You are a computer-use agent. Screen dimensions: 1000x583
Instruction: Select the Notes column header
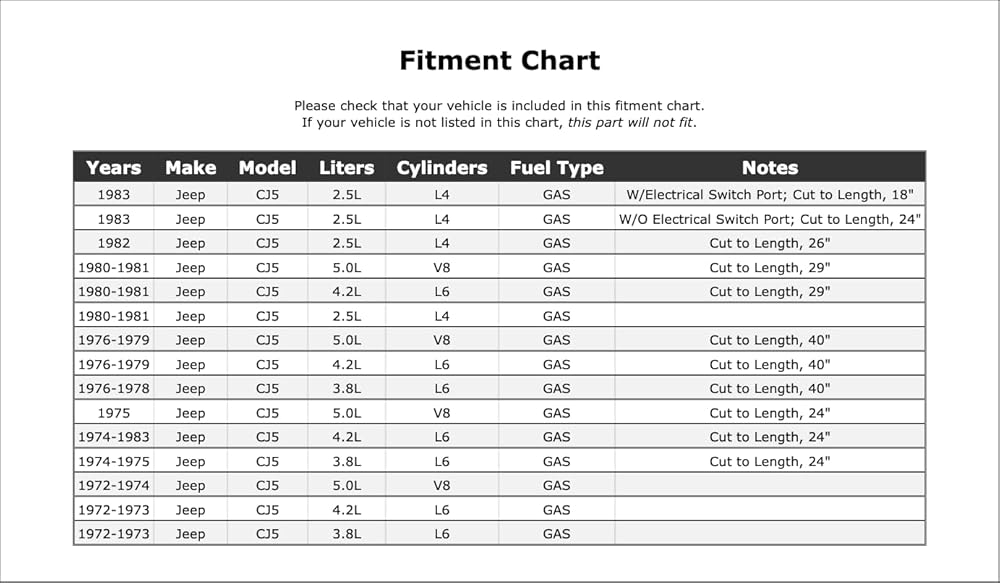(x=770, y=168)
